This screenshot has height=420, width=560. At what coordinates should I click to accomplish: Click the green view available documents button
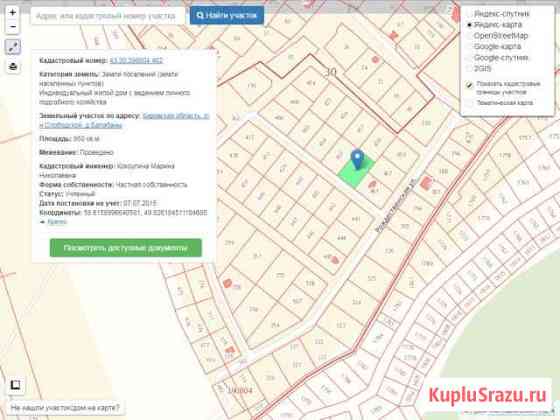point(126,248)
